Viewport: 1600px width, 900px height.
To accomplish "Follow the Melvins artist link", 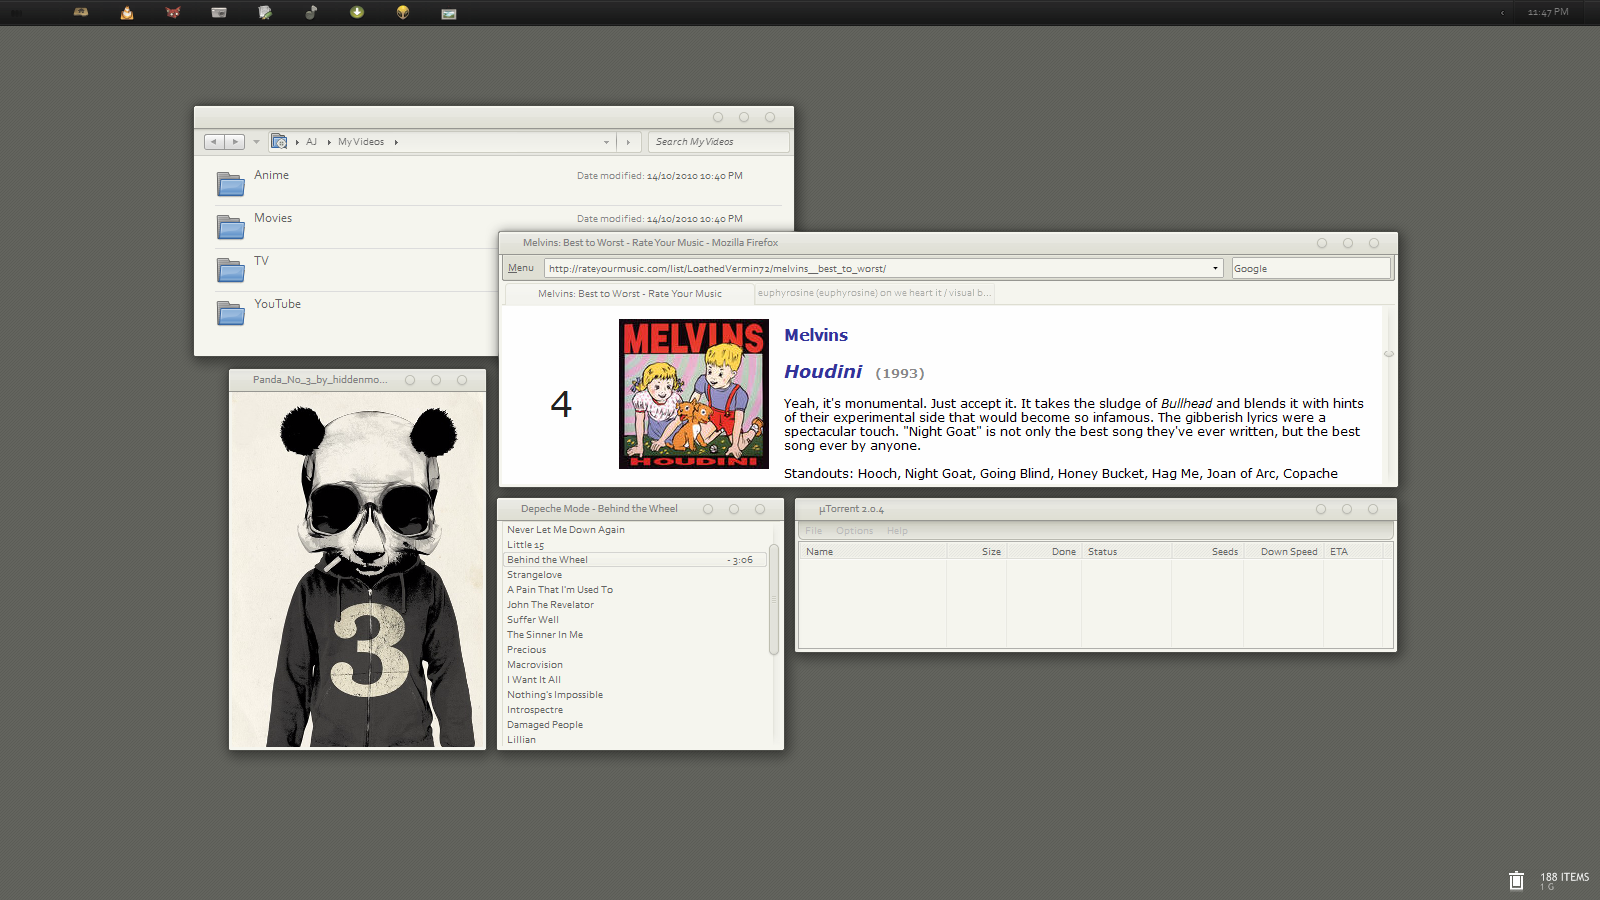I will (816, 335).
